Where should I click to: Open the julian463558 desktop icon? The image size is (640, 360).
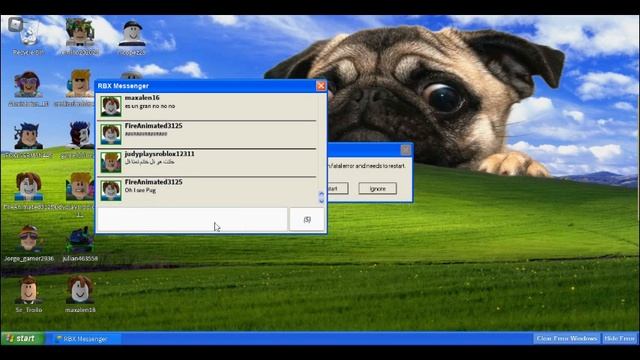pos(80,244)
